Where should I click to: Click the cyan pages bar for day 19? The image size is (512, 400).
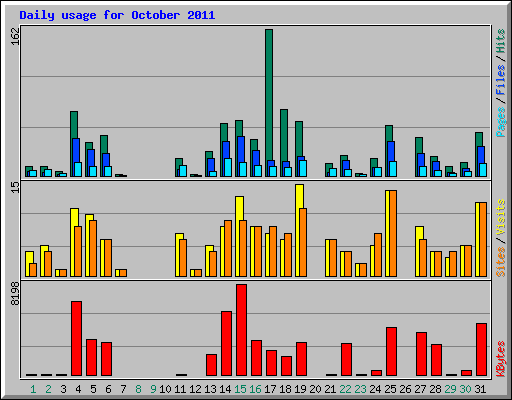click(303, 168)
